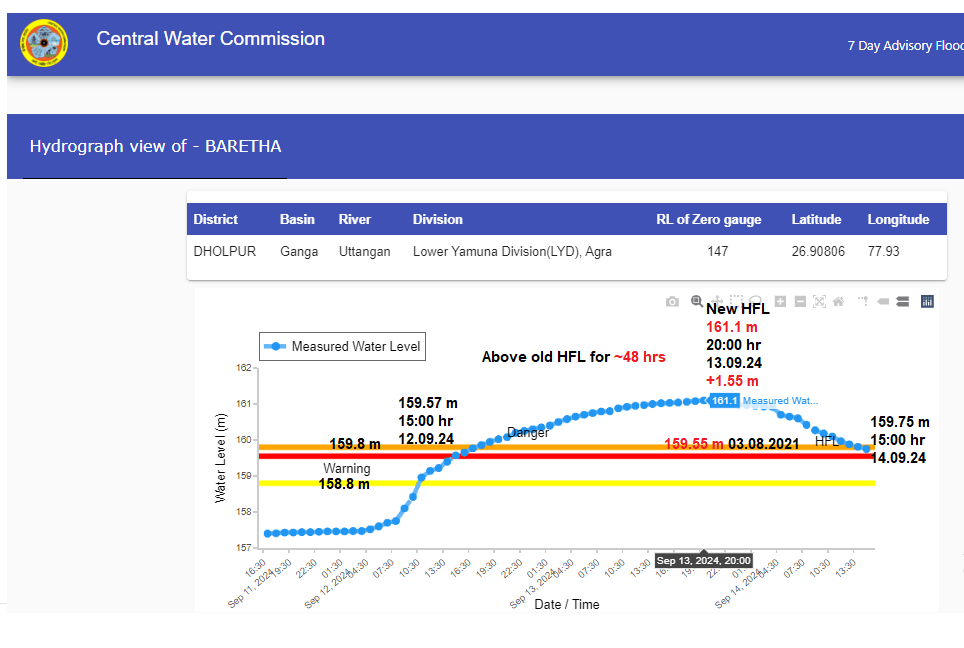The width and height of the screenshot is (964, 648).
Task: Click the 161.1 peak data point marker
Action: pyautogui.click(x=703, y=400)
